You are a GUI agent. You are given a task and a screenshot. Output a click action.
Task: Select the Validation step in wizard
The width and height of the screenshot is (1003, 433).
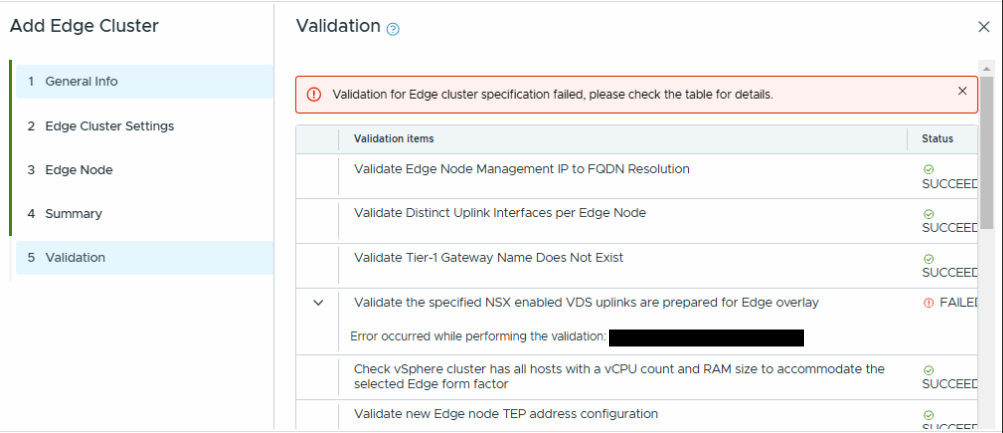pos(75,258)
